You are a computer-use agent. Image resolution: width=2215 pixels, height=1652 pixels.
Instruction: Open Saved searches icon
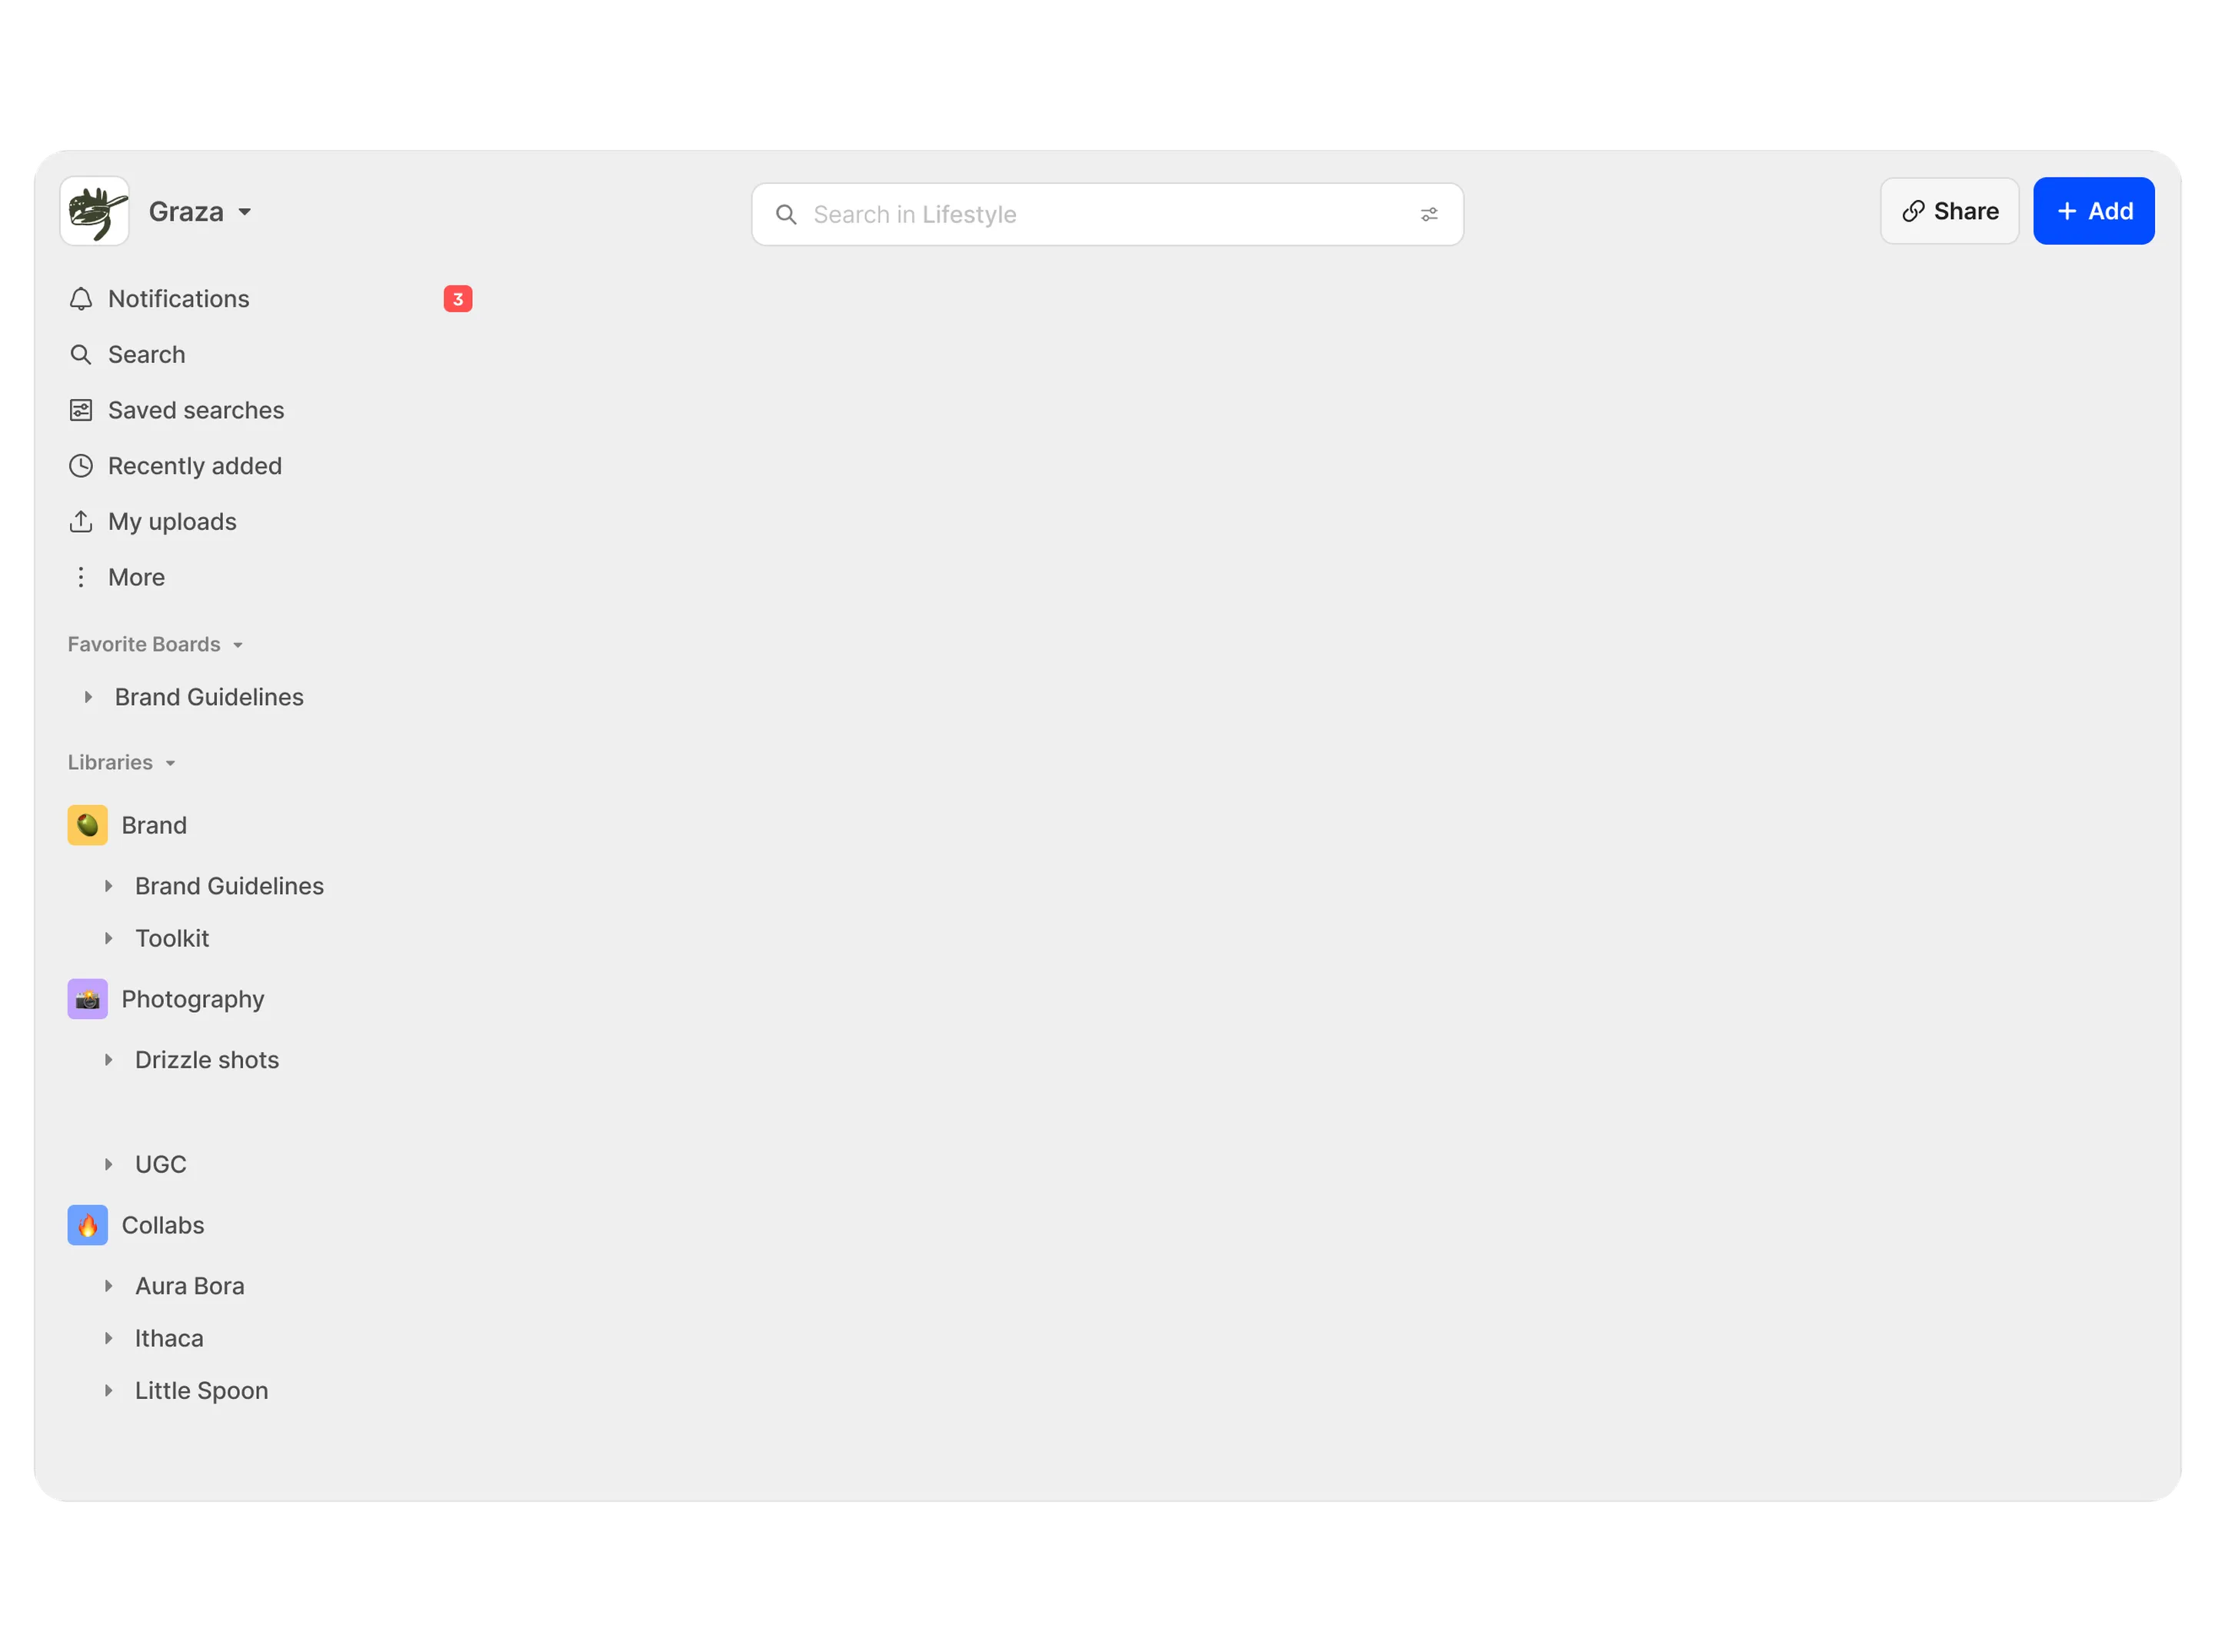tap(81, 410)
